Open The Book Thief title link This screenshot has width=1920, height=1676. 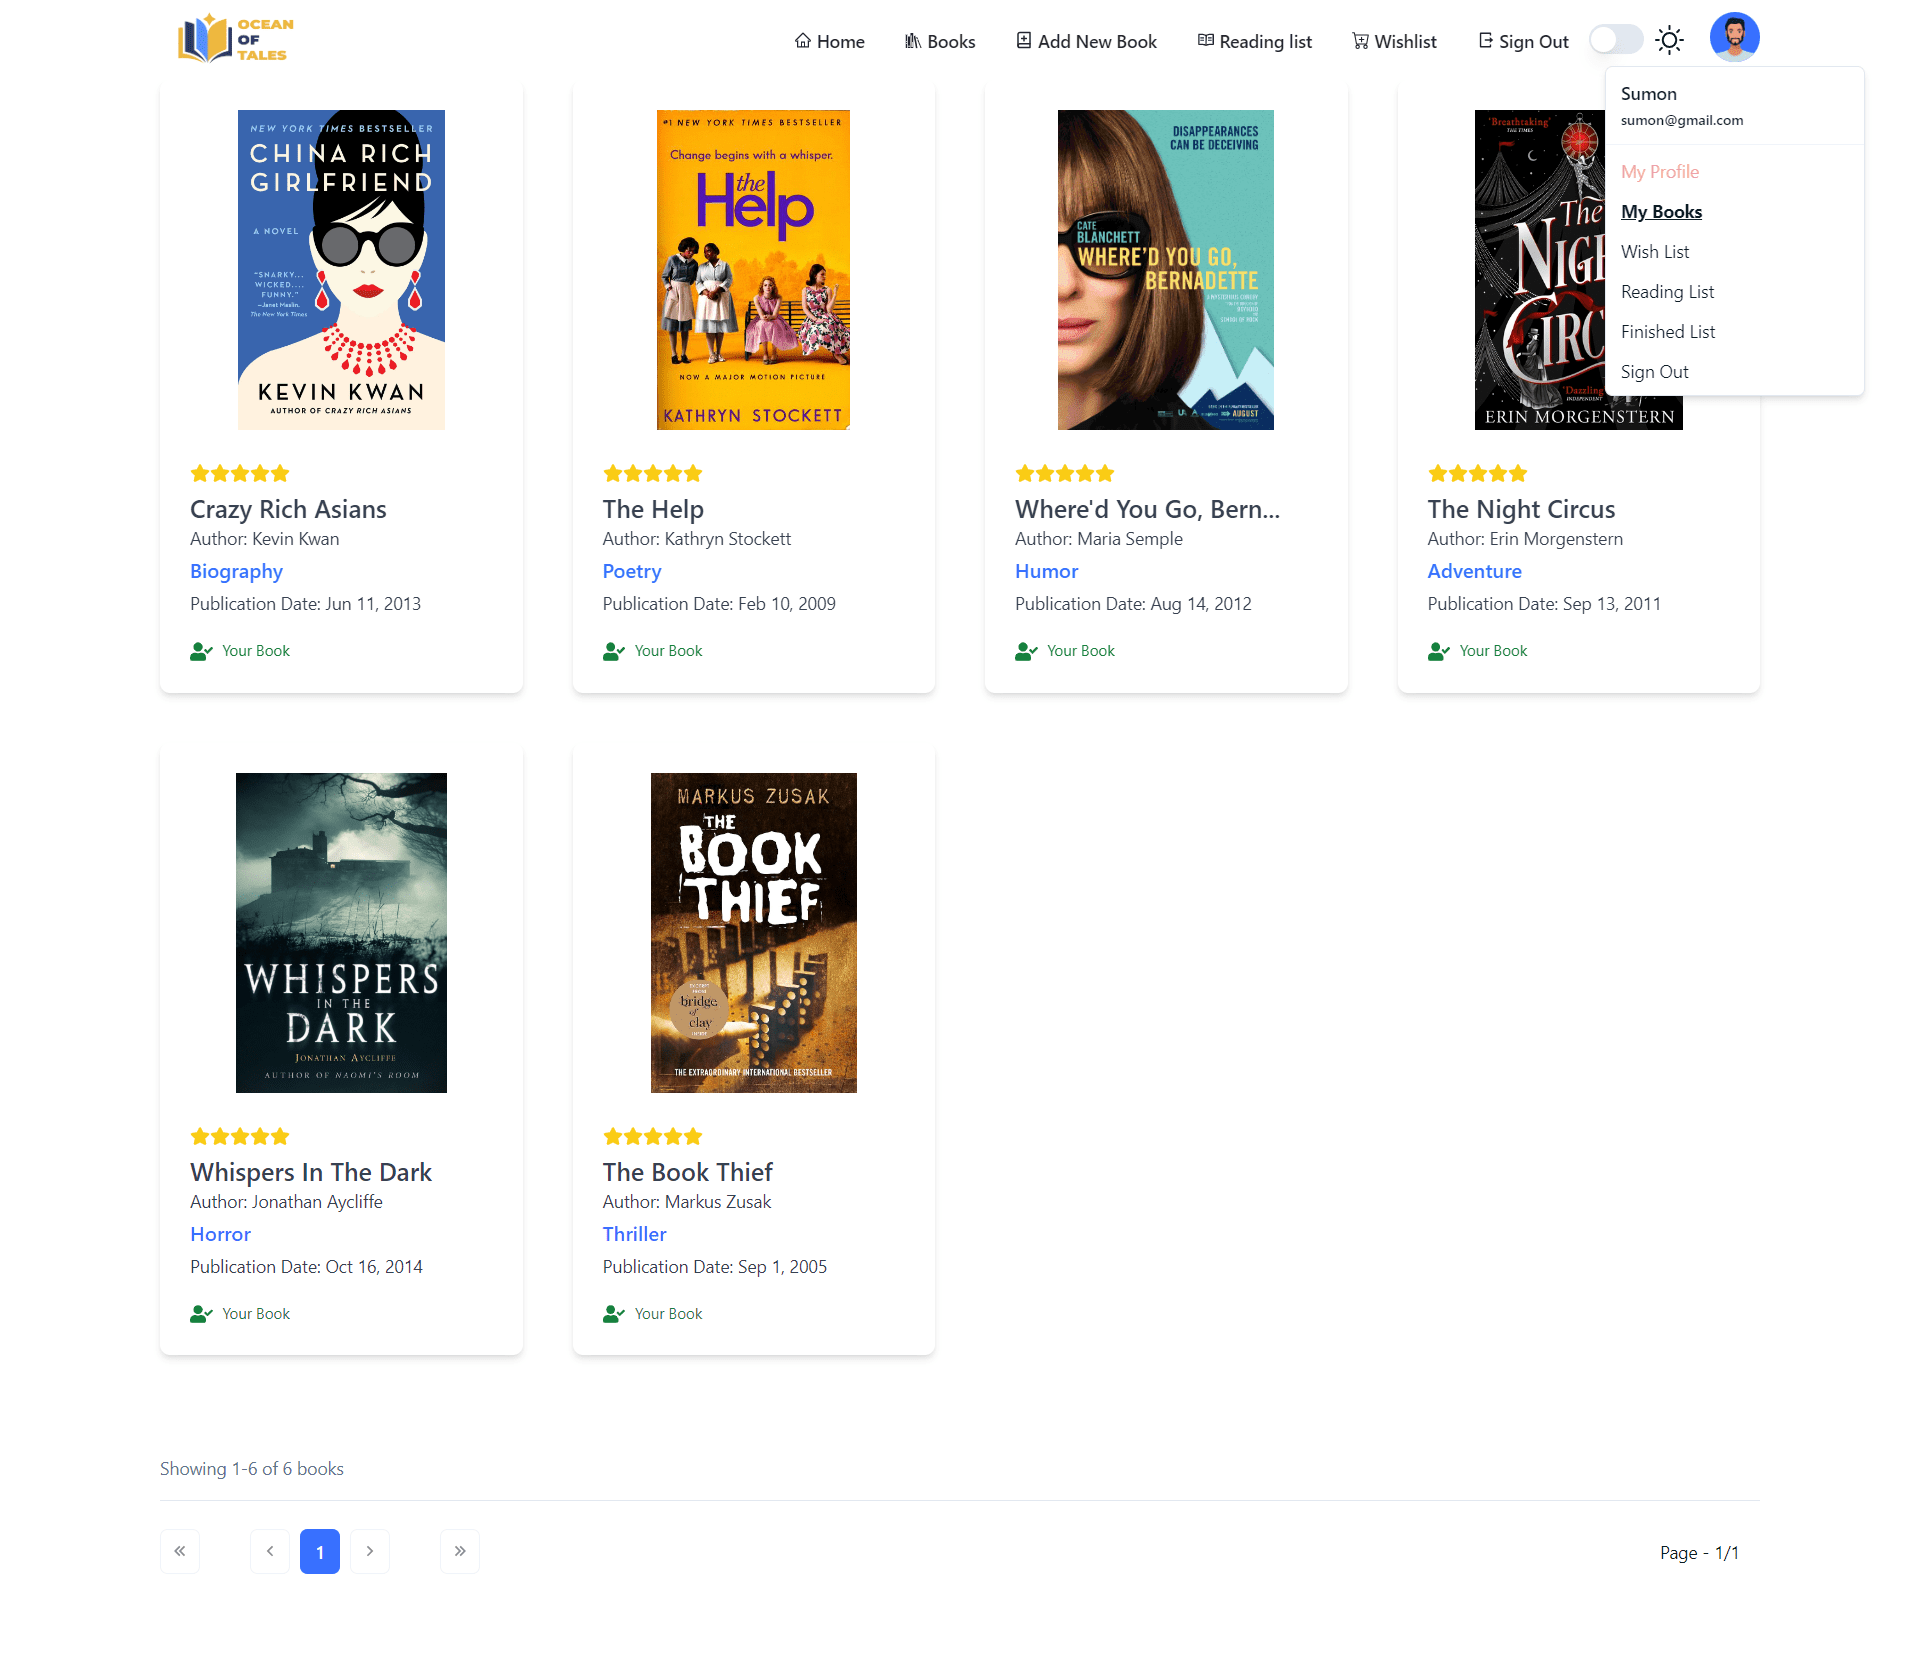click(687, 1172)
